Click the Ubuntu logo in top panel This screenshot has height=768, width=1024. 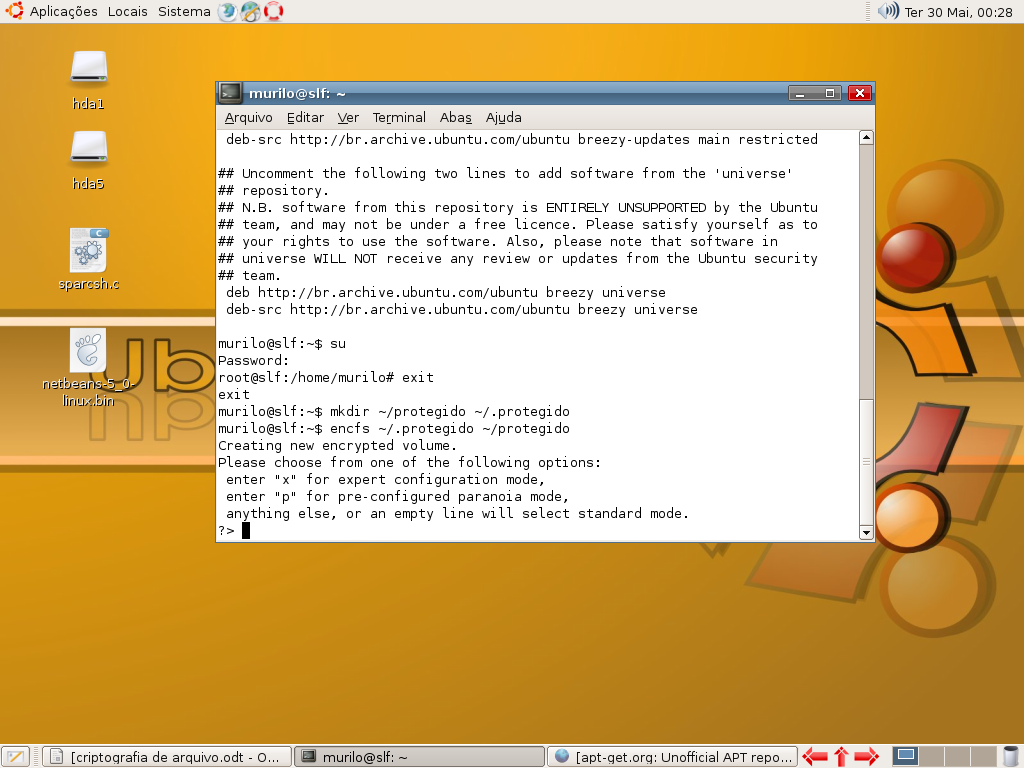14,11
